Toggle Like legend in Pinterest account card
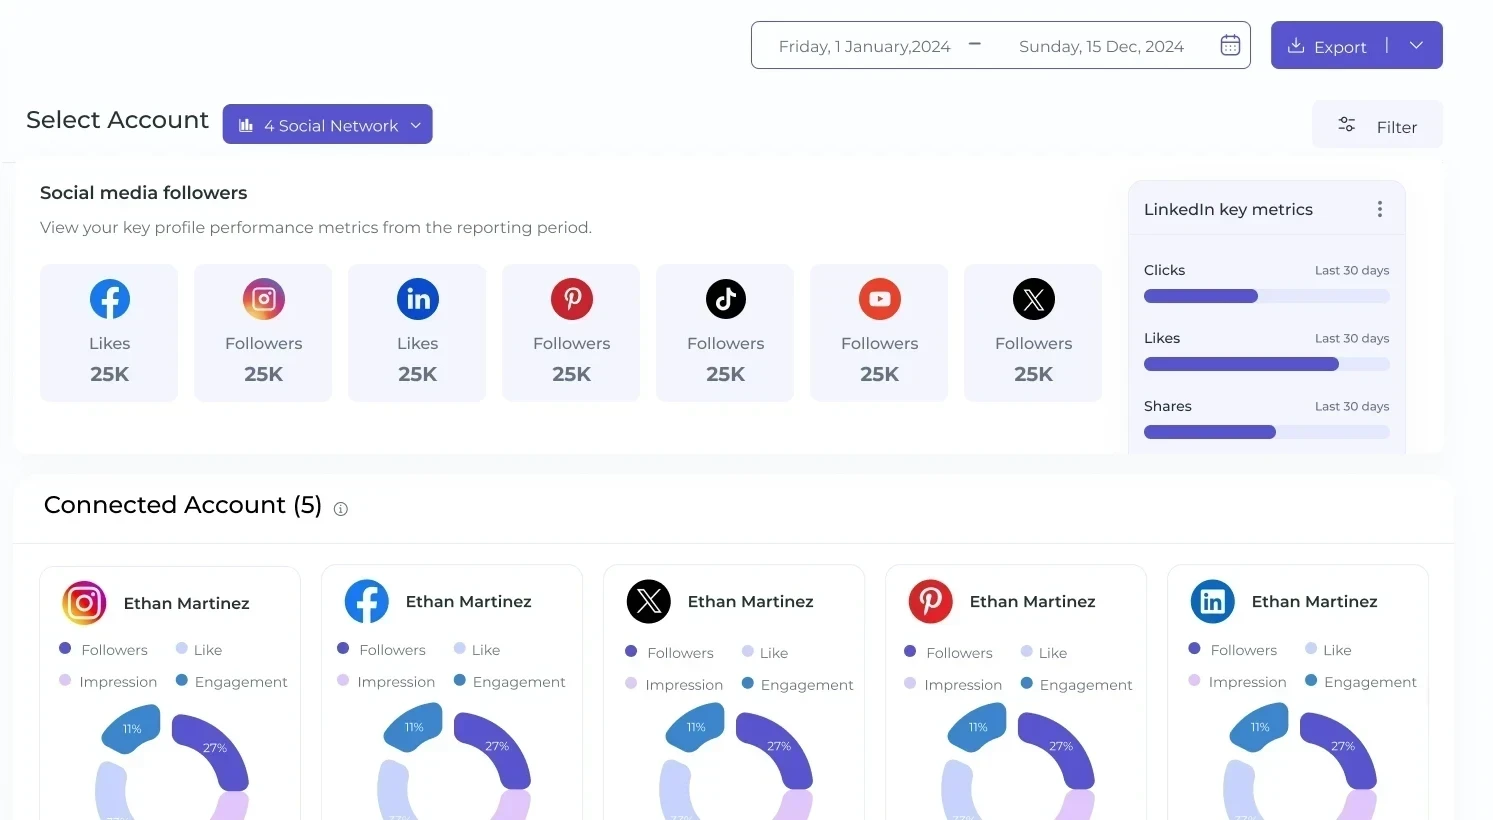1493x820 pixels. click(1044, 652)
